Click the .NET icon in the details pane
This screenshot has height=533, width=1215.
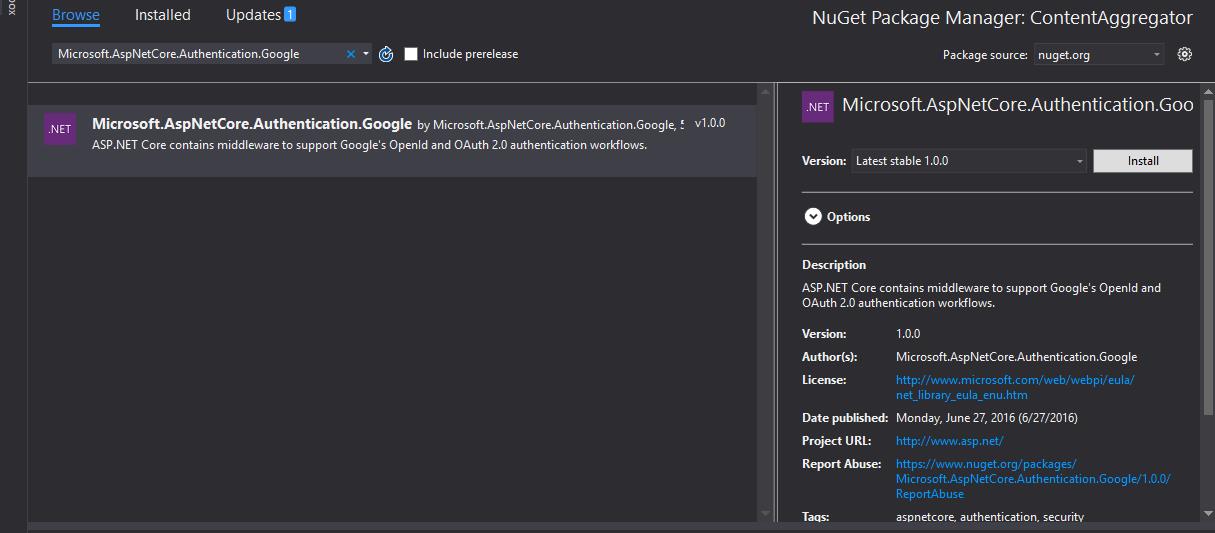pyautogui.click(x=818, y=106)
